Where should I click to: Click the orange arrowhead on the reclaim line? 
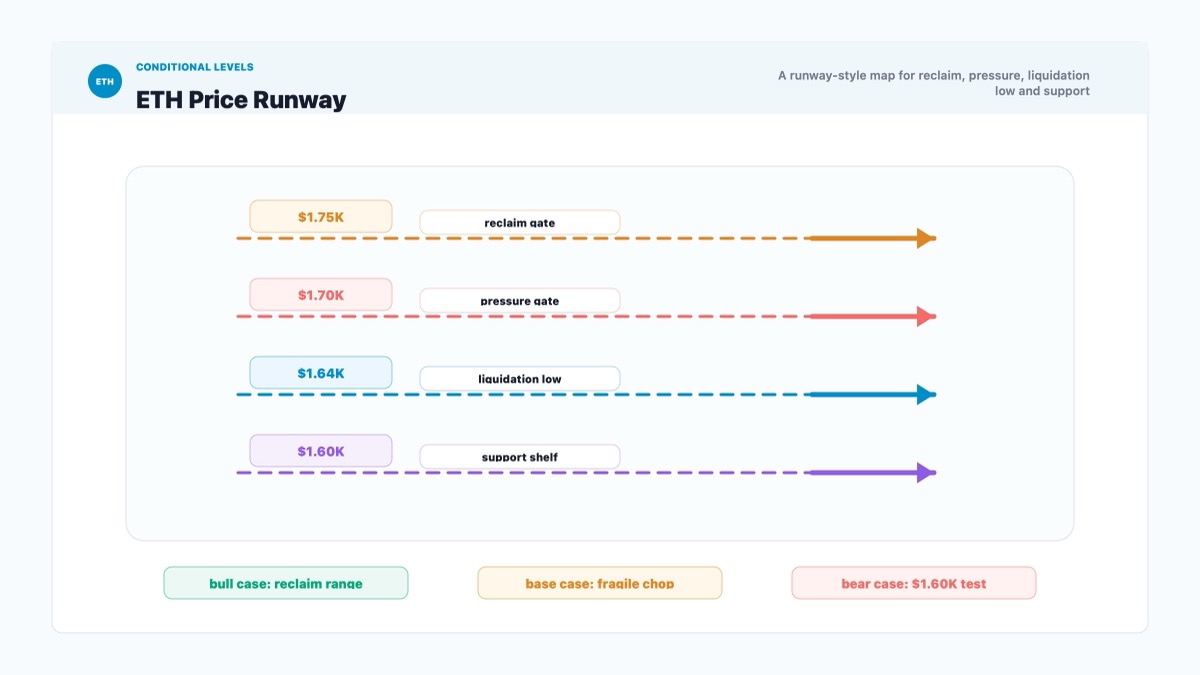point(926,238)
